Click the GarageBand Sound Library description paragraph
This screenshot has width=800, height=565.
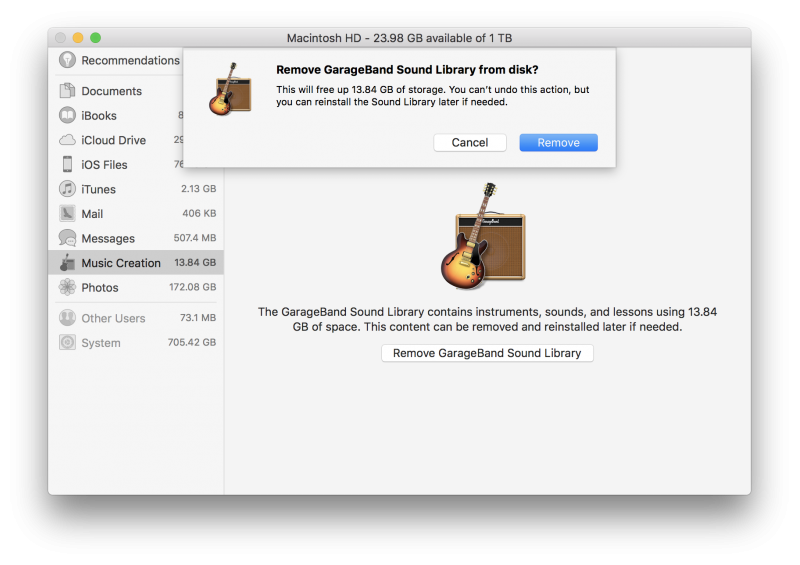(487, 319)
